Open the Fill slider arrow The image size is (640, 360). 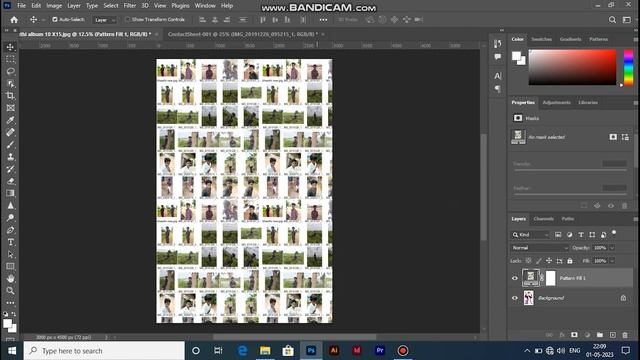click(x=612, y=261)
